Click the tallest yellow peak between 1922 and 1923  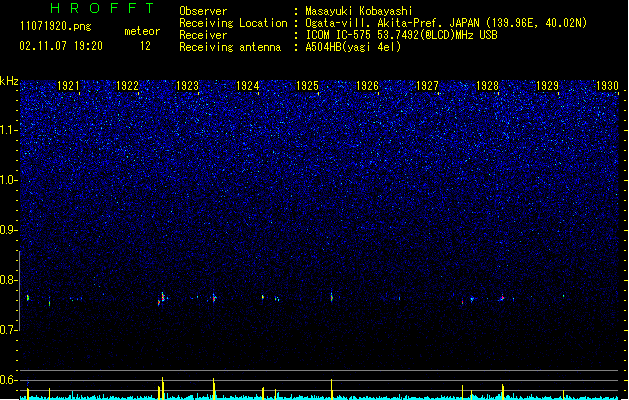click(x=162, y=388)
